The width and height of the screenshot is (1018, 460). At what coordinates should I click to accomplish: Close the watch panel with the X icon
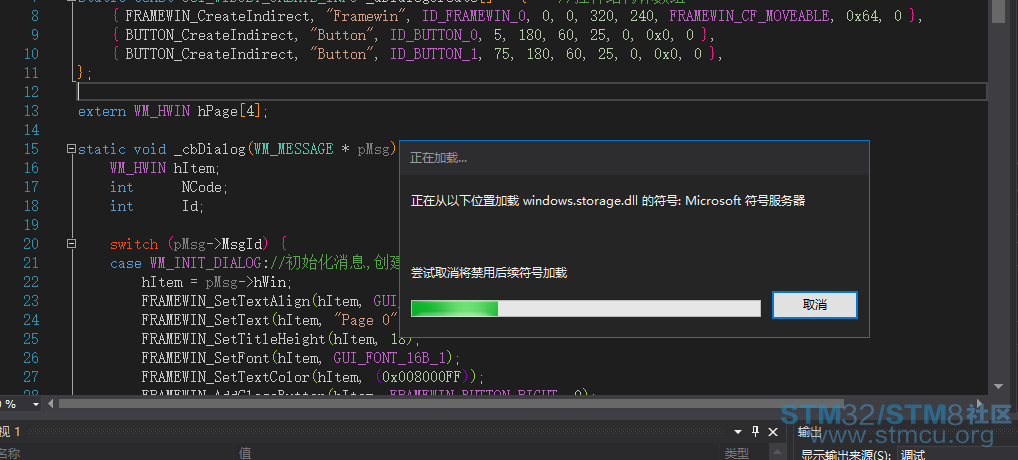tap(773, 431)
